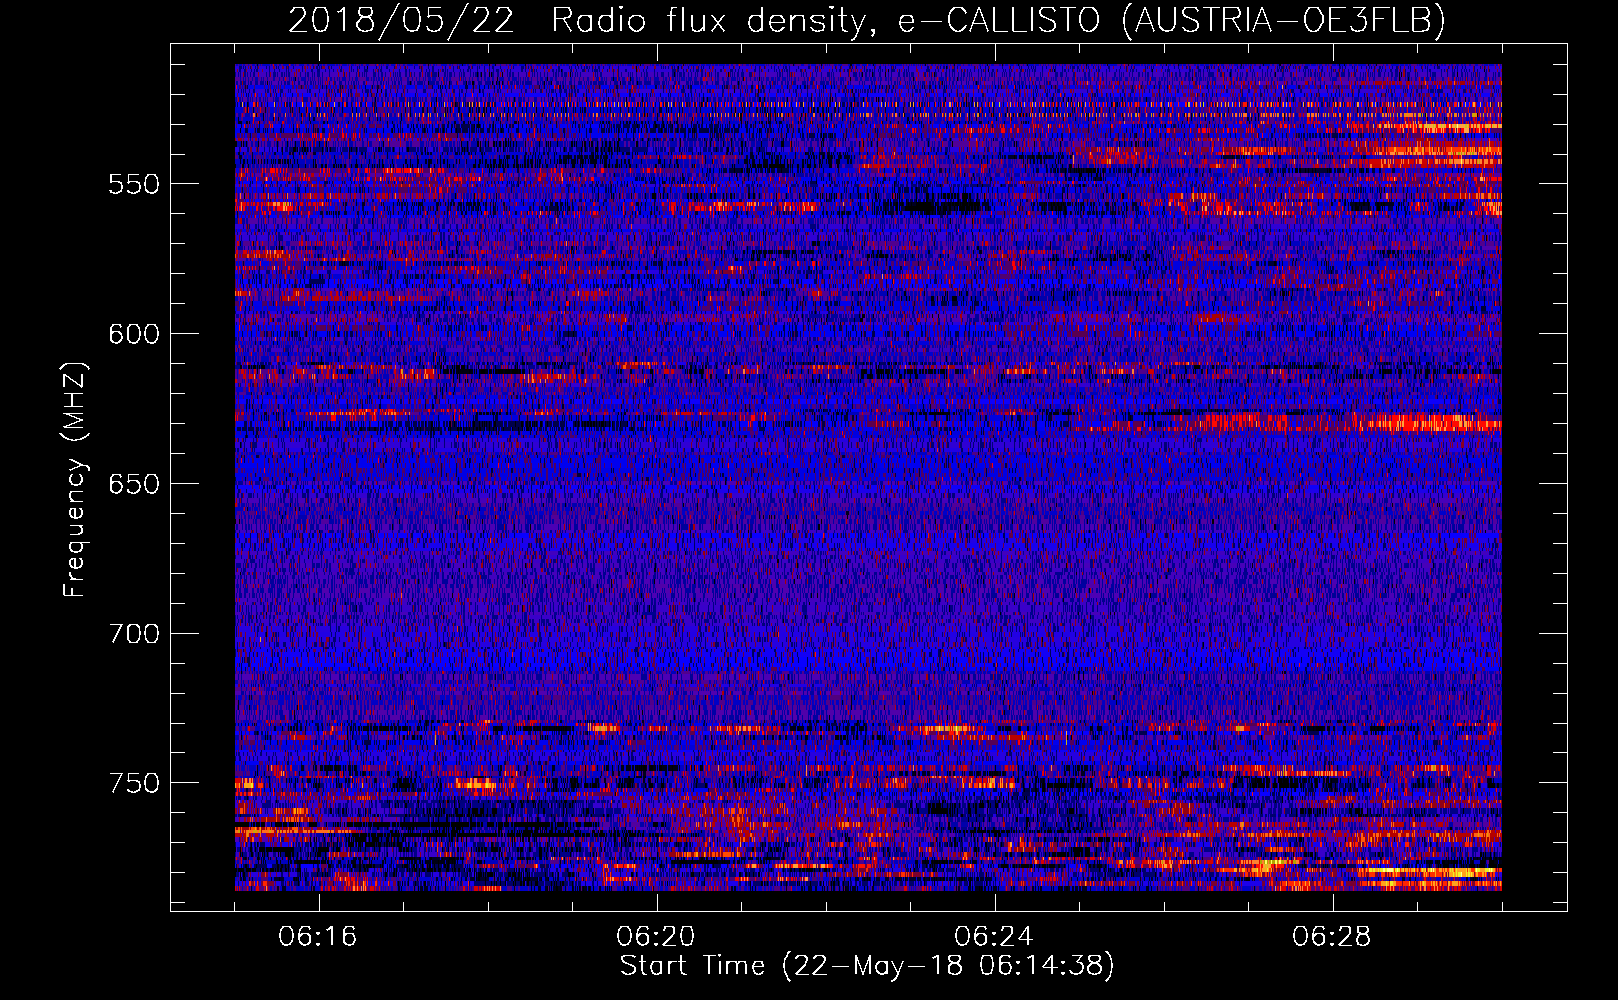Click the 750 frequency tick label
The width and height of the screenshot is (1618, 1000).
134,783
